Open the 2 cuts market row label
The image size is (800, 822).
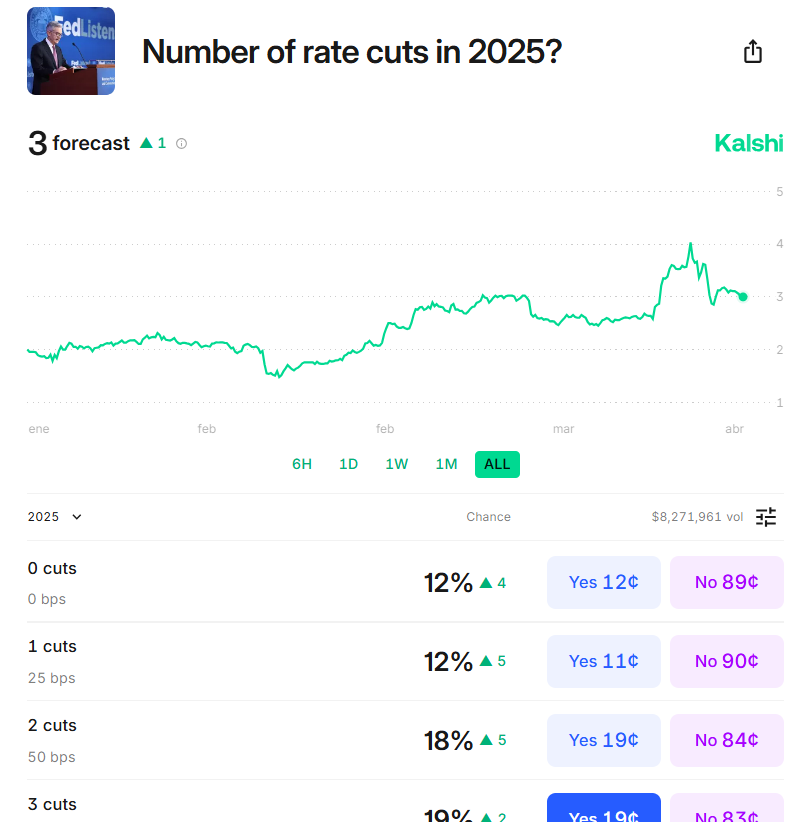(52, 726)
